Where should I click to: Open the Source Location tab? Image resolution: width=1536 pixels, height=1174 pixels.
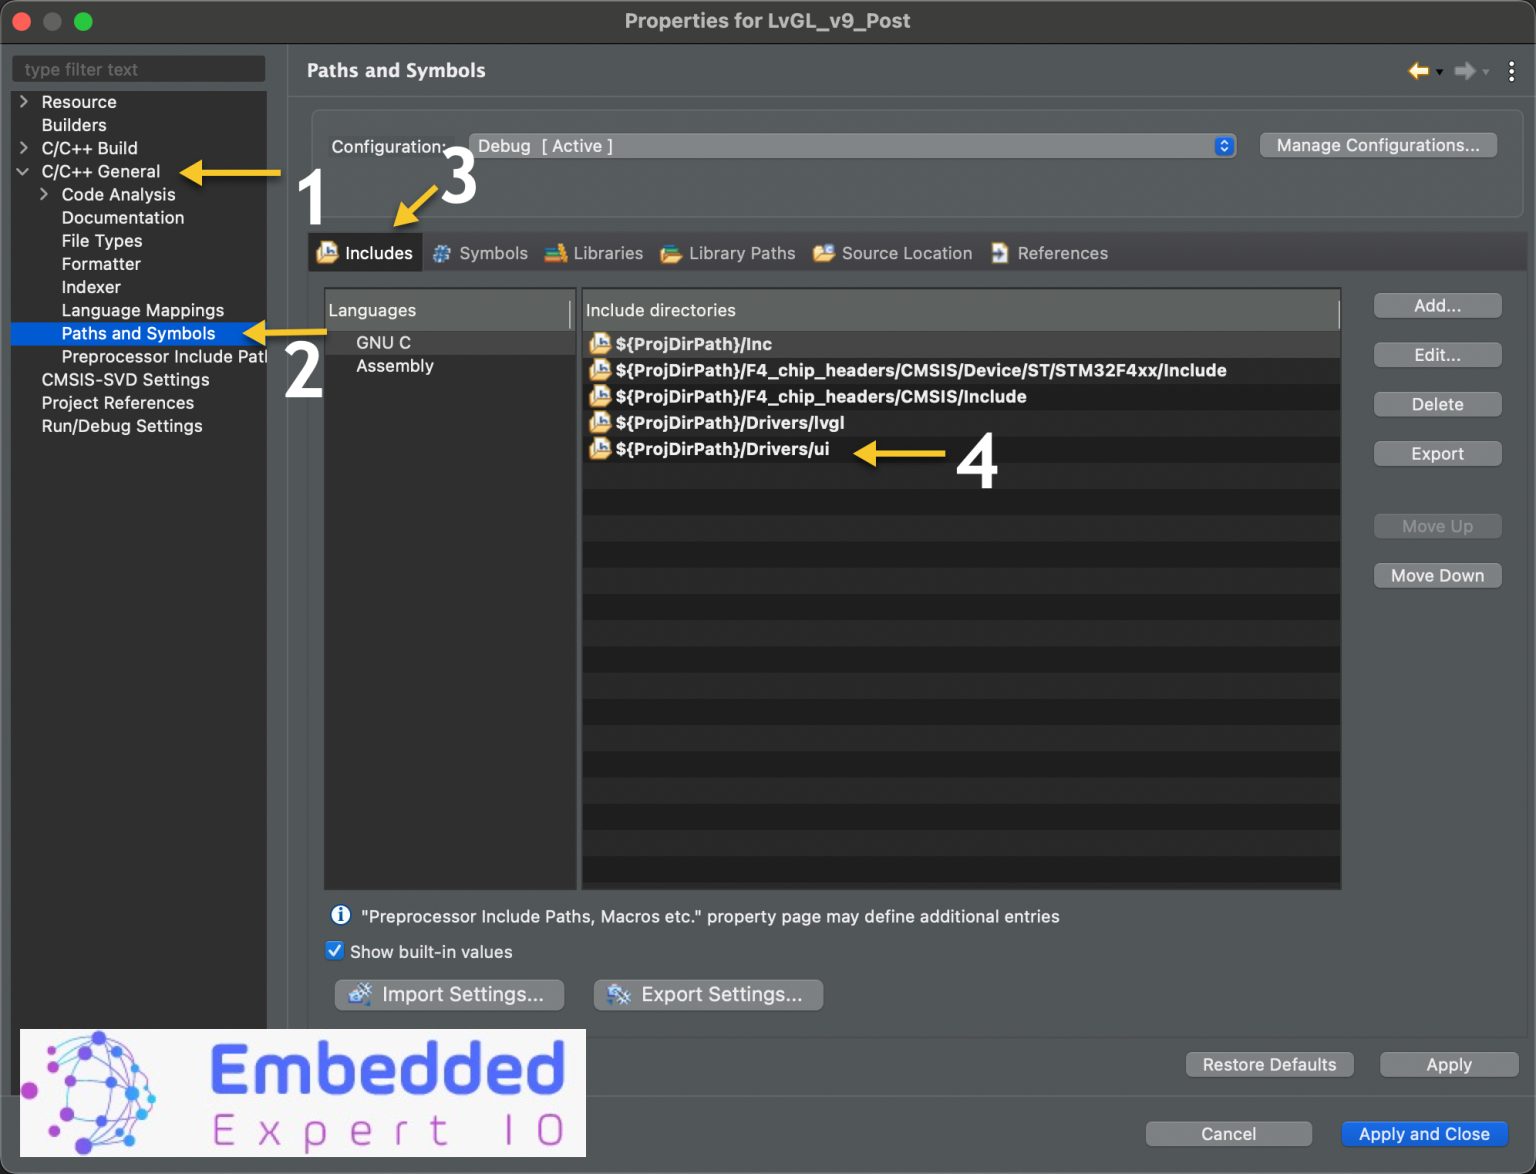click(x=905, y=253)
